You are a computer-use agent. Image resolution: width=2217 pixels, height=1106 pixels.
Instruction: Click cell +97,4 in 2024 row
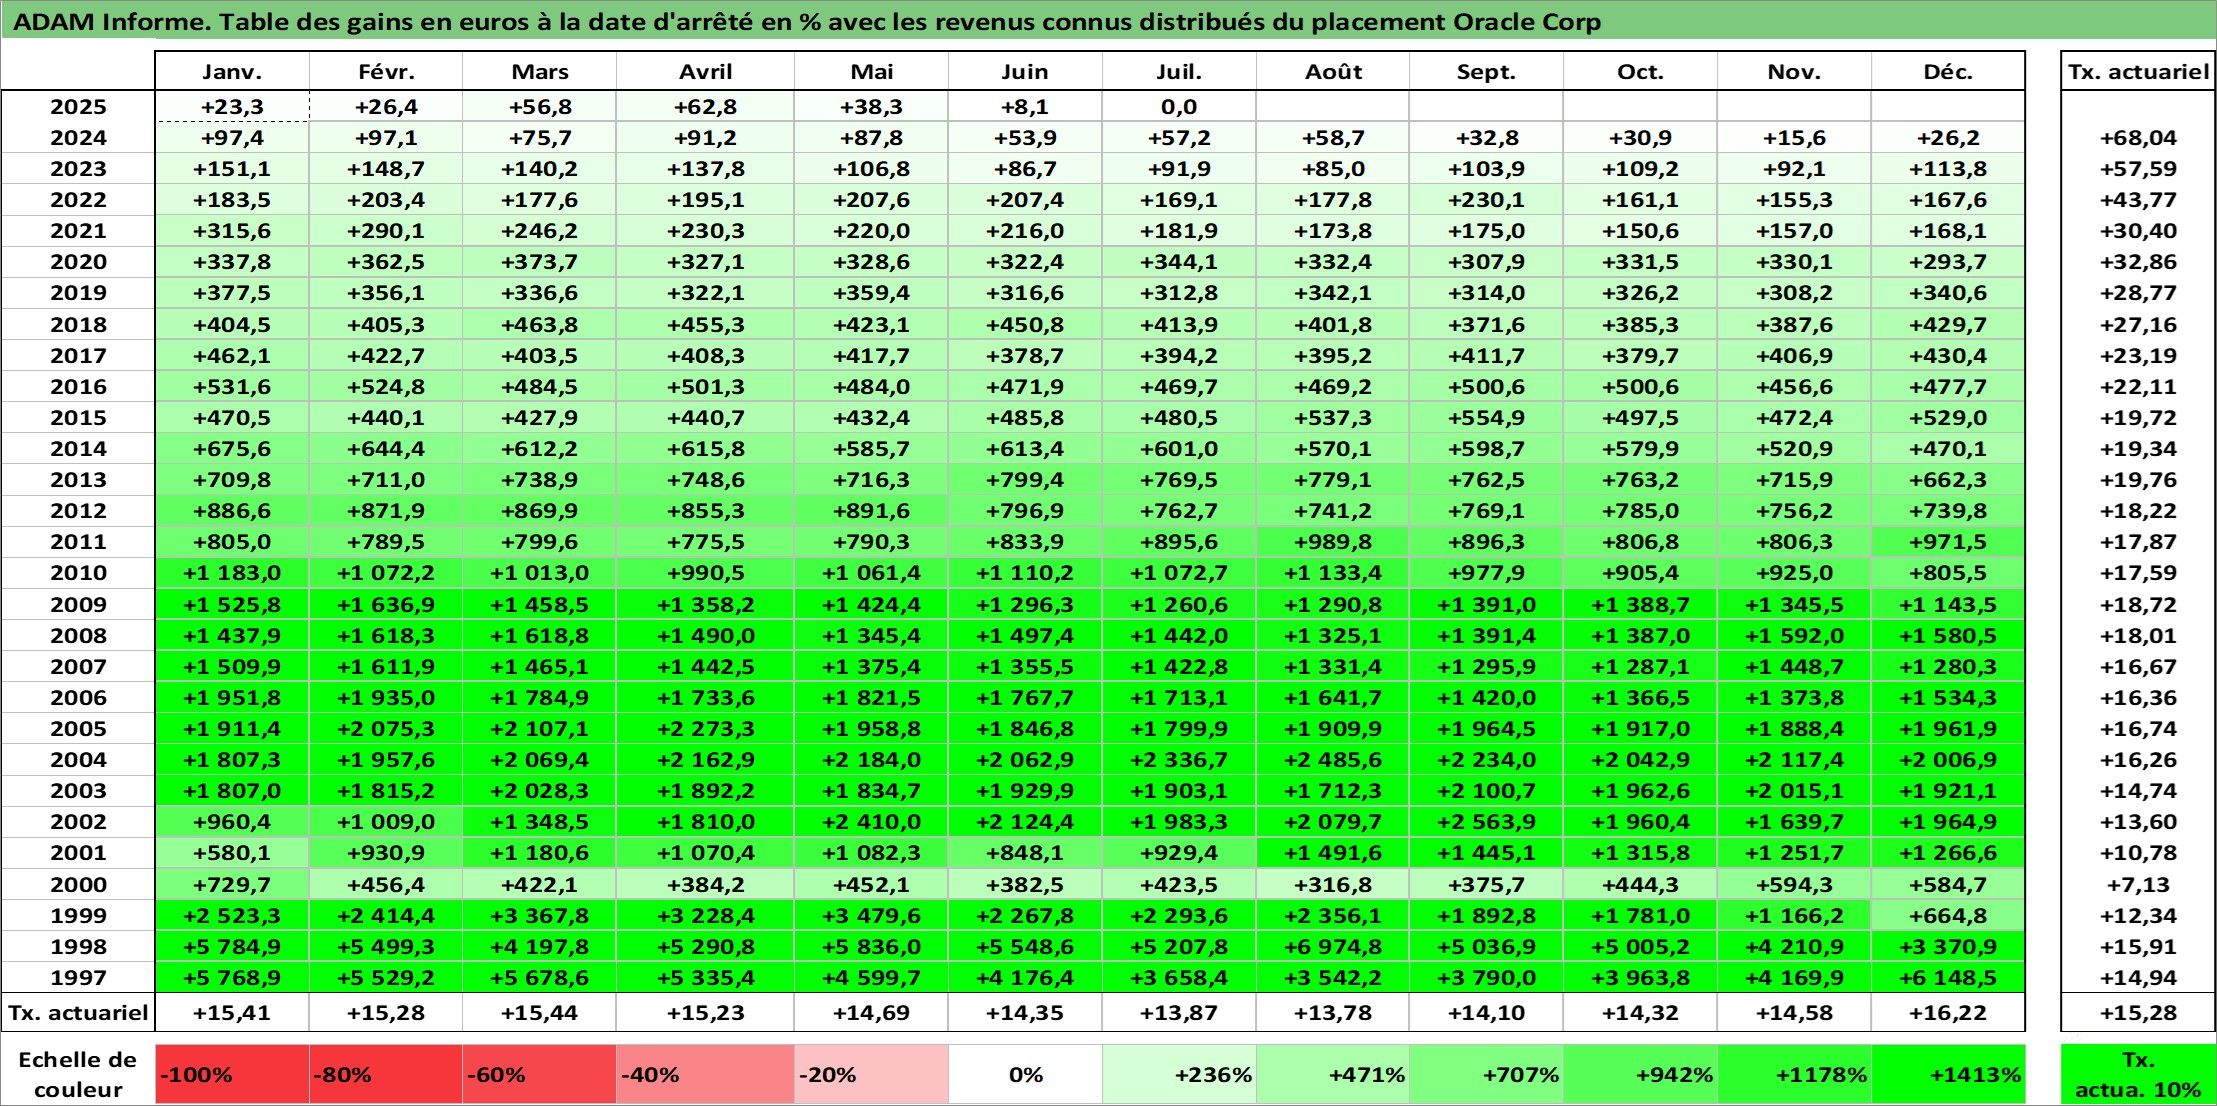point(232,138)
